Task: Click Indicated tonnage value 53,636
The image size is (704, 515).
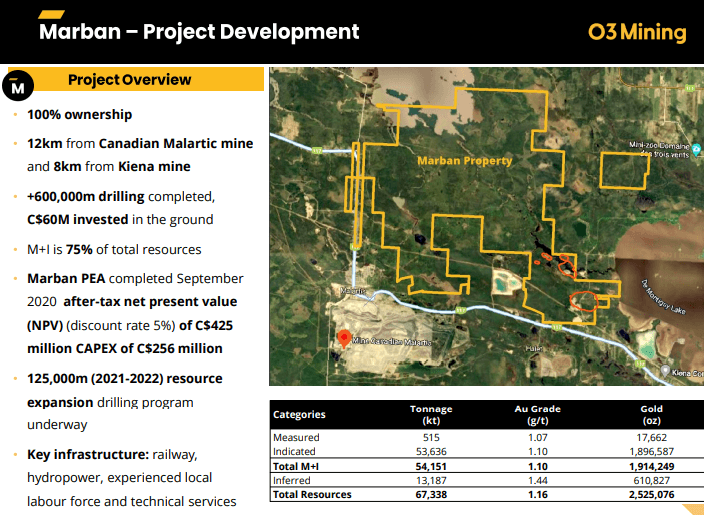Action: point(431,451)
